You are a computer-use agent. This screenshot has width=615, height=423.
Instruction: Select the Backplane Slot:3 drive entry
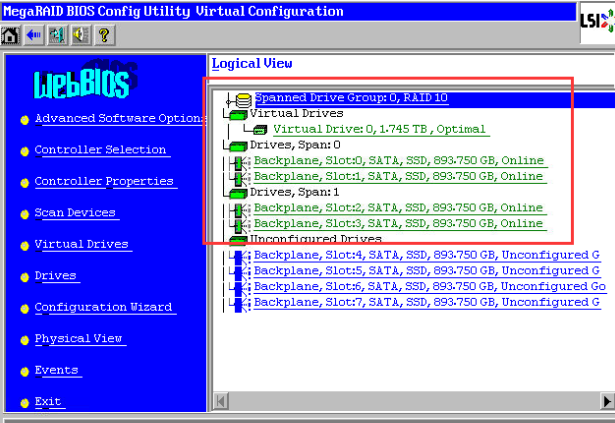point(398,224)
